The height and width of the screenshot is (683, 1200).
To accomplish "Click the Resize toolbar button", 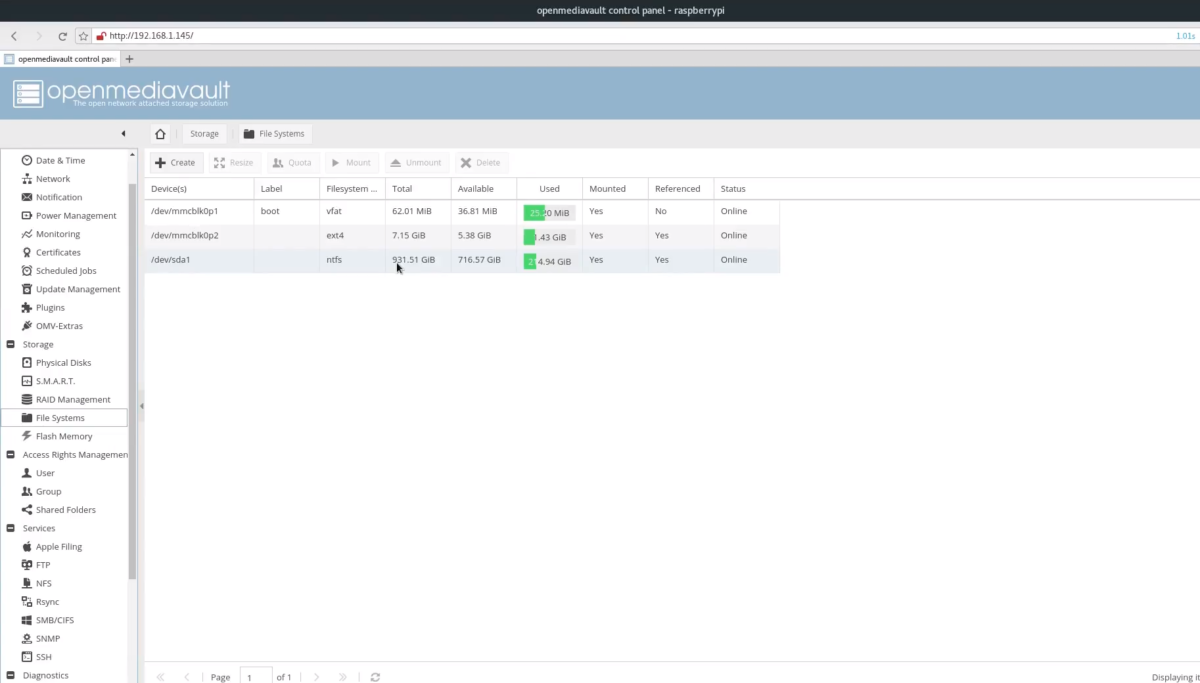I will pos(234,162).
